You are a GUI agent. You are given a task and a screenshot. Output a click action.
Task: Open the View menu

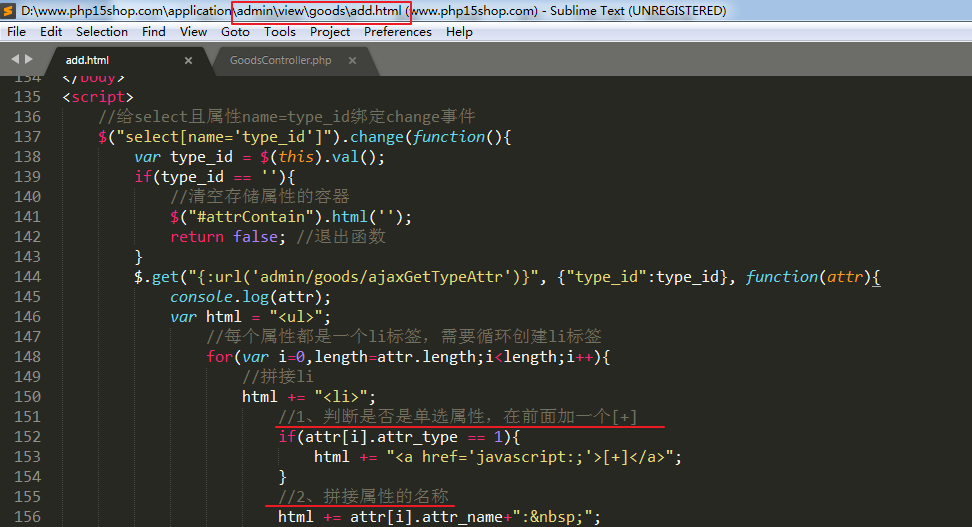193,32
